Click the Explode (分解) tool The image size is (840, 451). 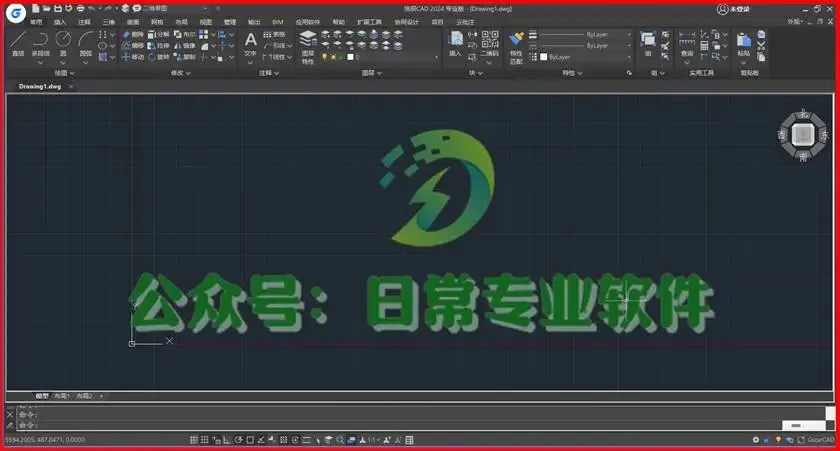pyautogui.click(x=159, y=34)
